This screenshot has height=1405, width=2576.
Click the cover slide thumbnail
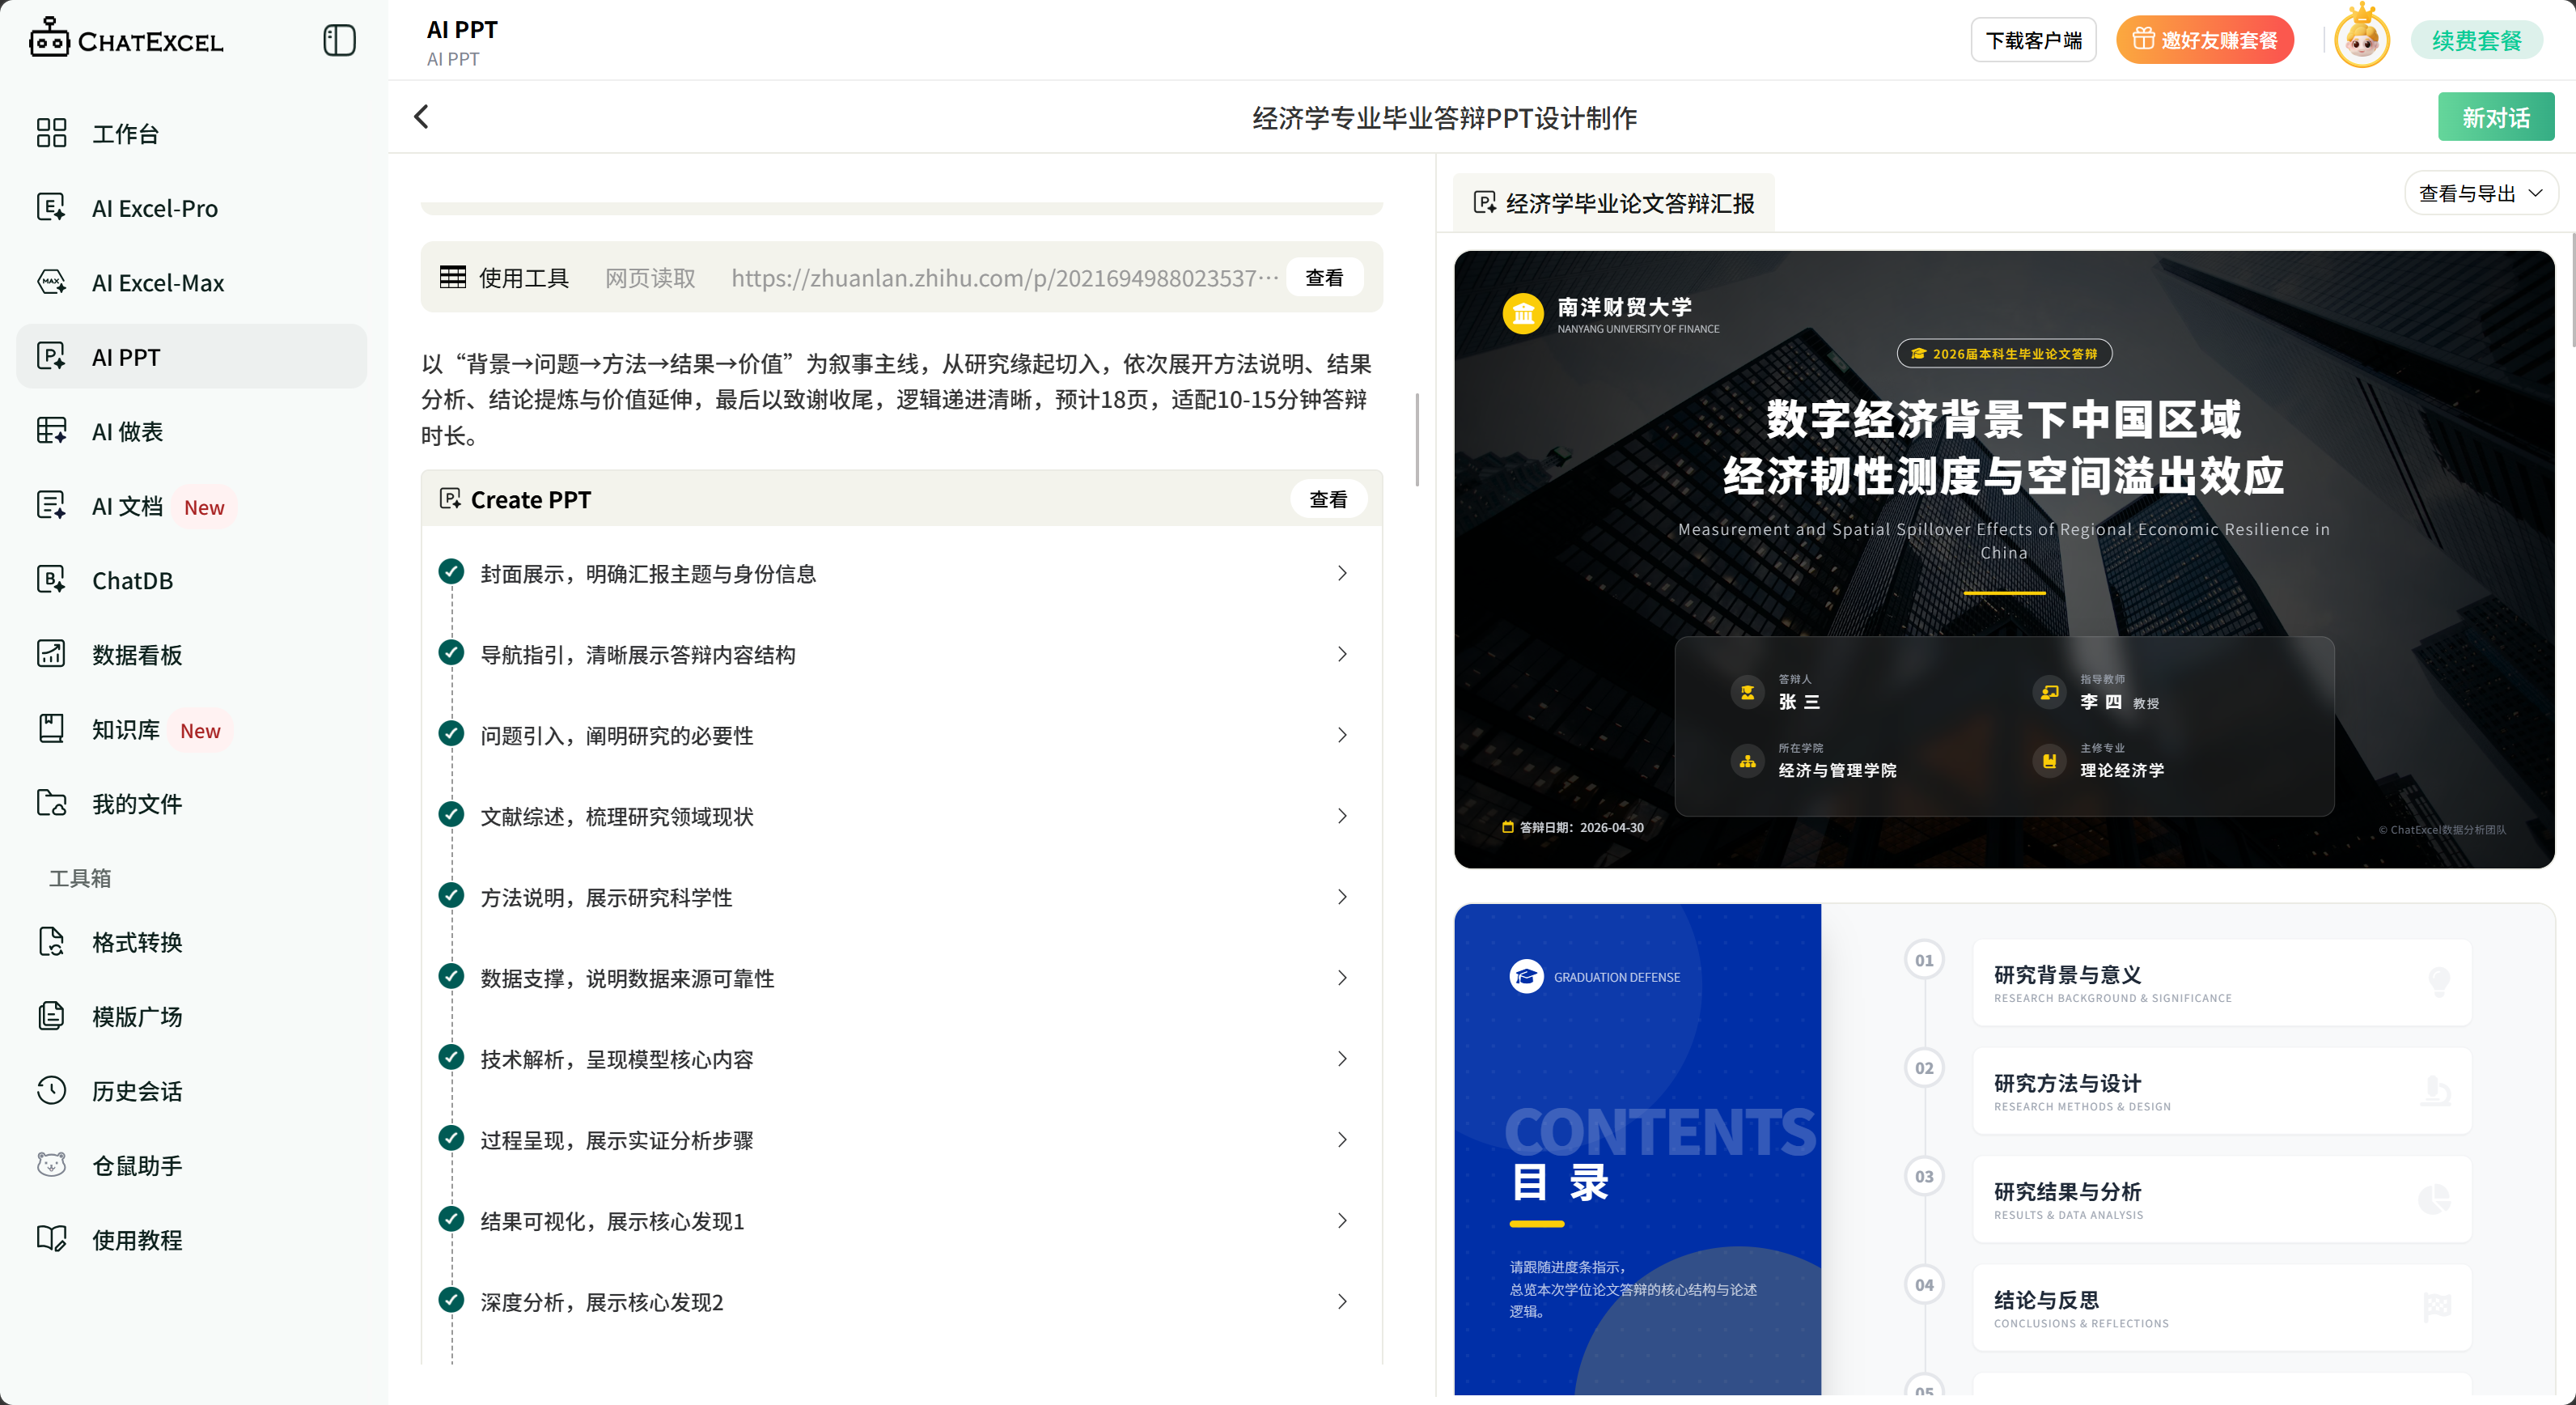2003,559
